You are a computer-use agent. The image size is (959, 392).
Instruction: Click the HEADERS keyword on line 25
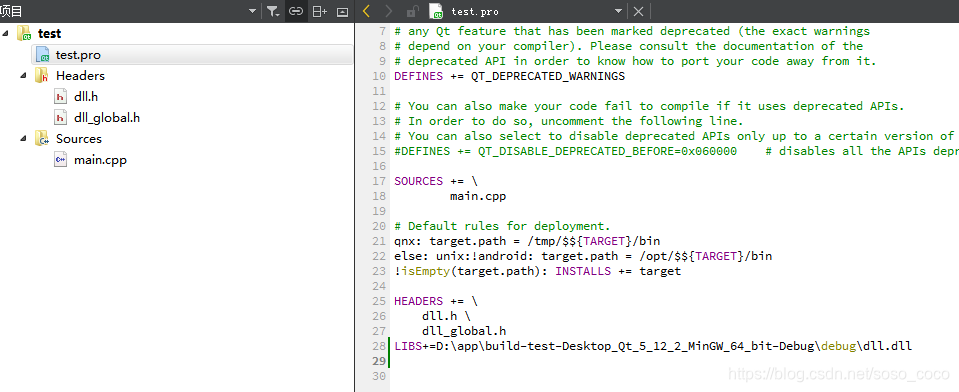click(x=418, y=301)
